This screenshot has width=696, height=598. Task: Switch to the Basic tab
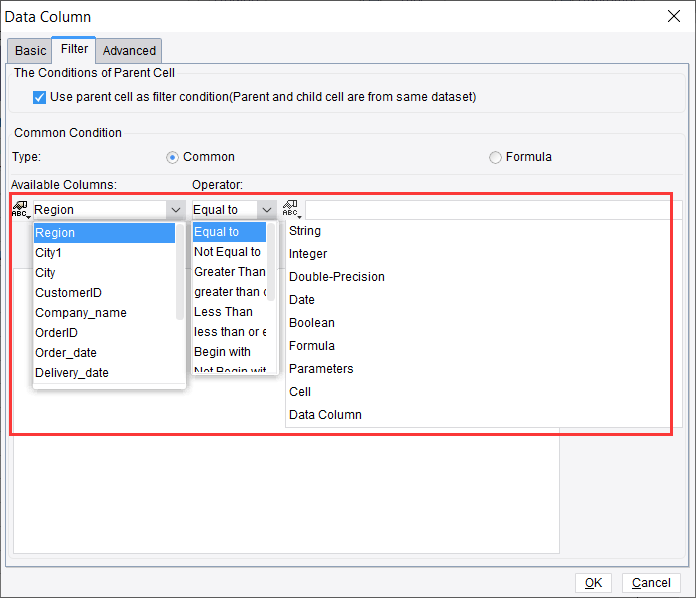click(30, 51)
